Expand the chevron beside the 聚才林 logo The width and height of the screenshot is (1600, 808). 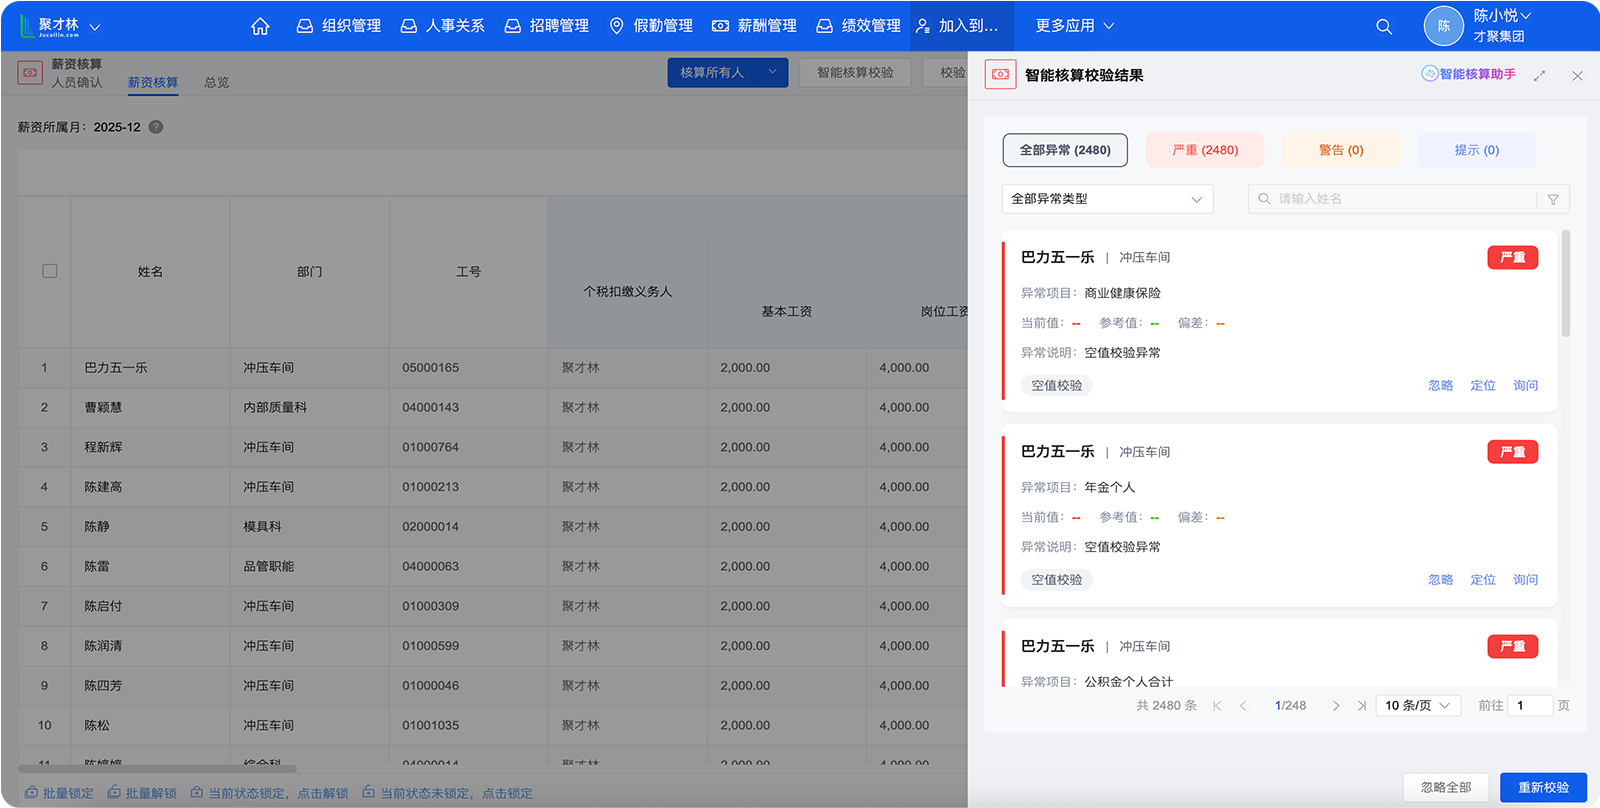(x=95, y=27)
